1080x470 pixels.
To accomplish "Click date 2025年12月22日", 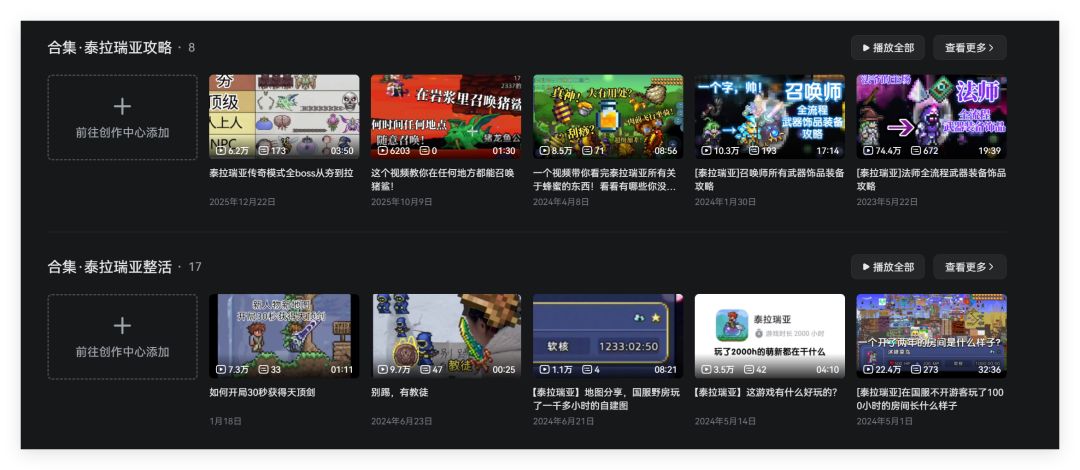I will pos(242,202).
